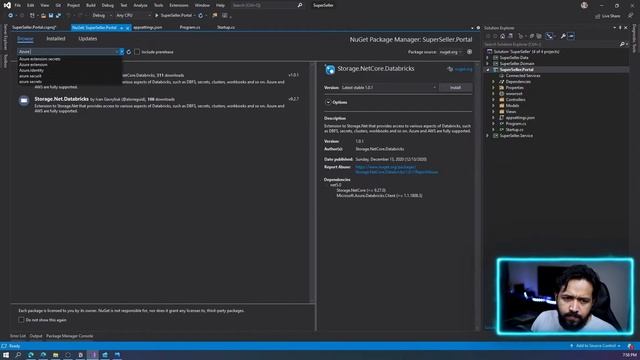Open the appsettings.json editor tab

click(x=148, y=27)
